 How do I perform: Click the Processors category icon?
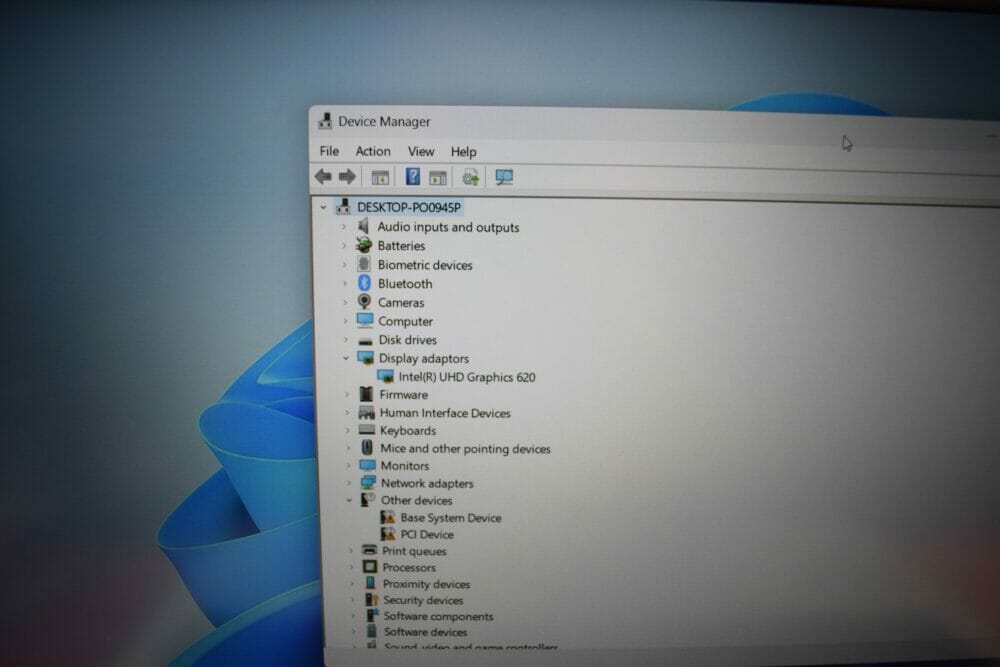pos(369,566)
